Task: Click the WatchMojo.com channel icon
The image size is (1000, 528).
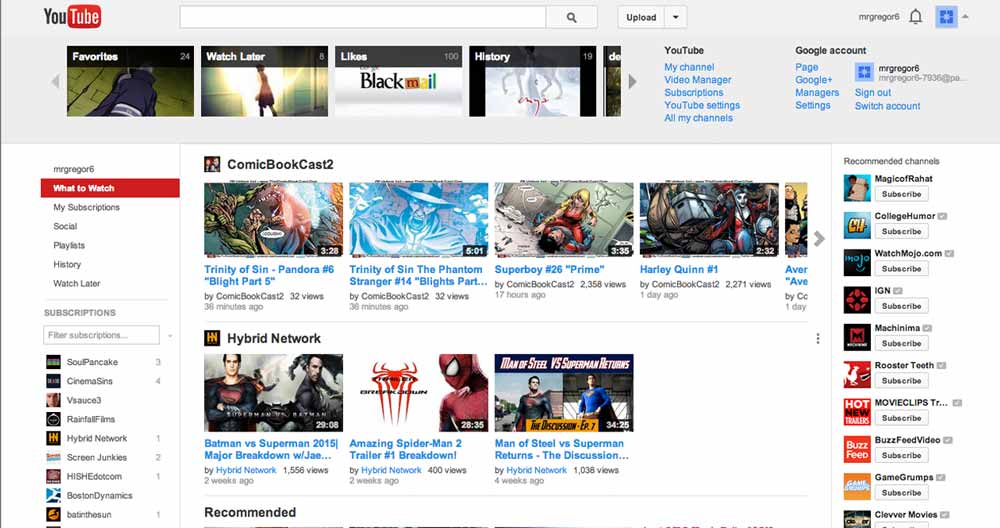Action: click(857, 263)
